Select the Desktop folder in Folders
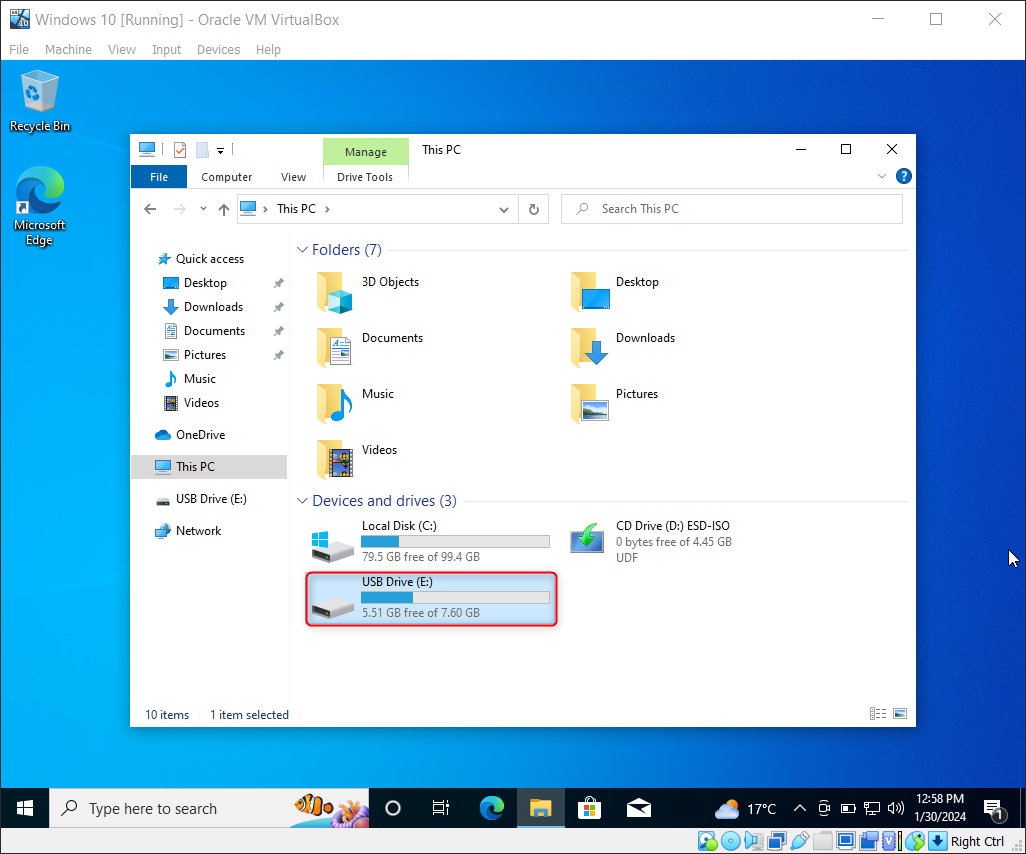 [615, 292]
